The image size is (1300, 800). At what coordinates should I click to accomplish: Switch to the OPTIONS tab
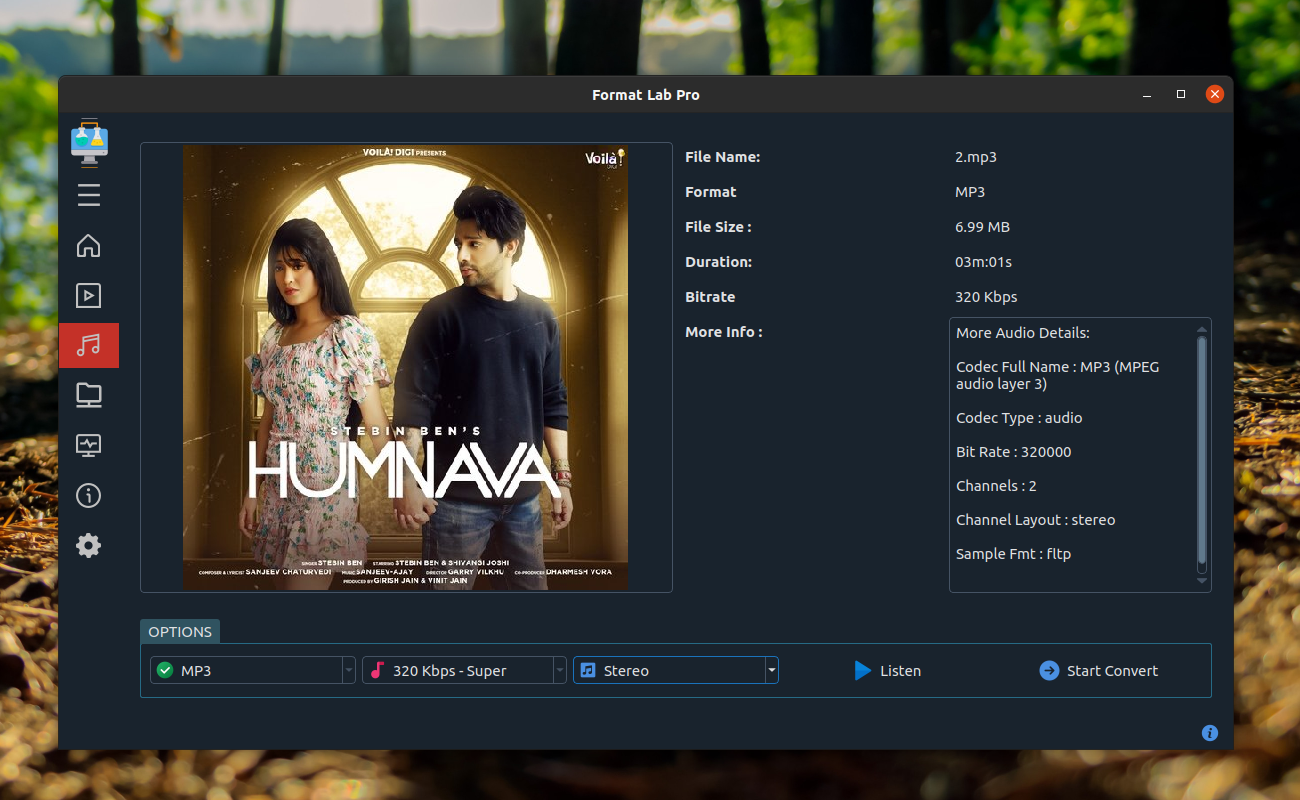coord(180,631)
